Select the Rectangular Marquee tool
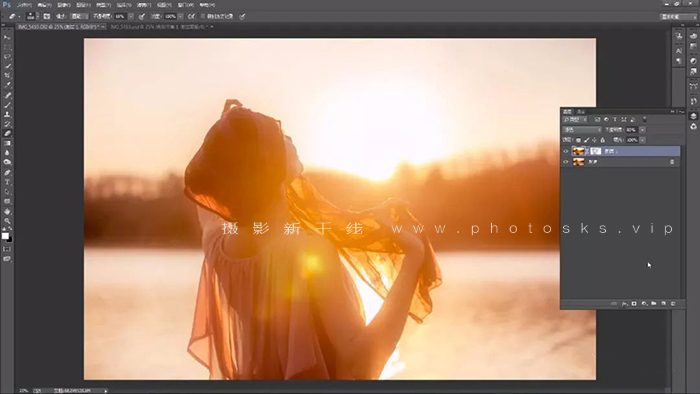Screen dimensions: 700x394 coord(7,47)
